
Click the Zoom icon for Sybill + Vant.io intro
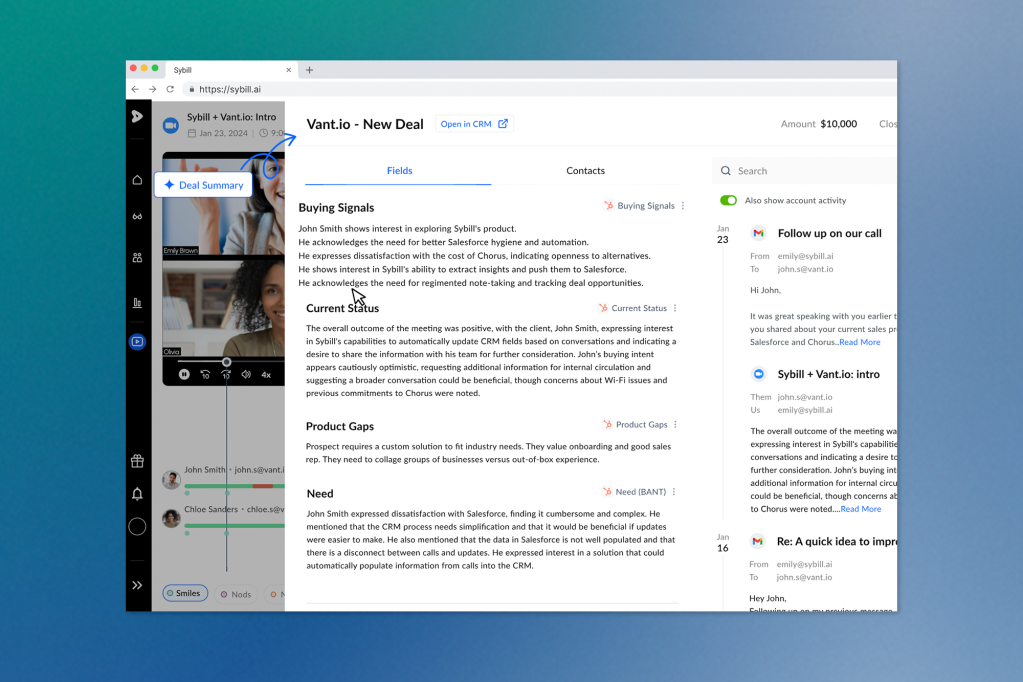758,374
